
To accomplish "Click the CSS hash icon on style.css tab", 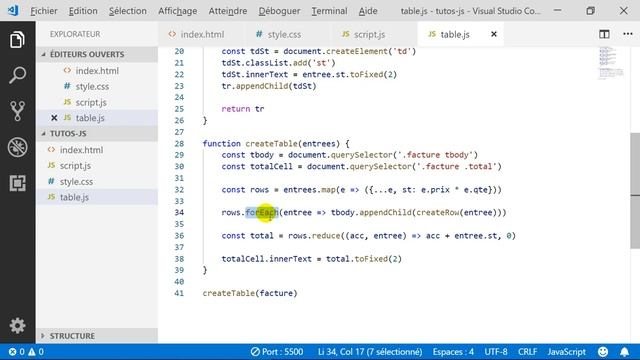I will coord(259,34).
